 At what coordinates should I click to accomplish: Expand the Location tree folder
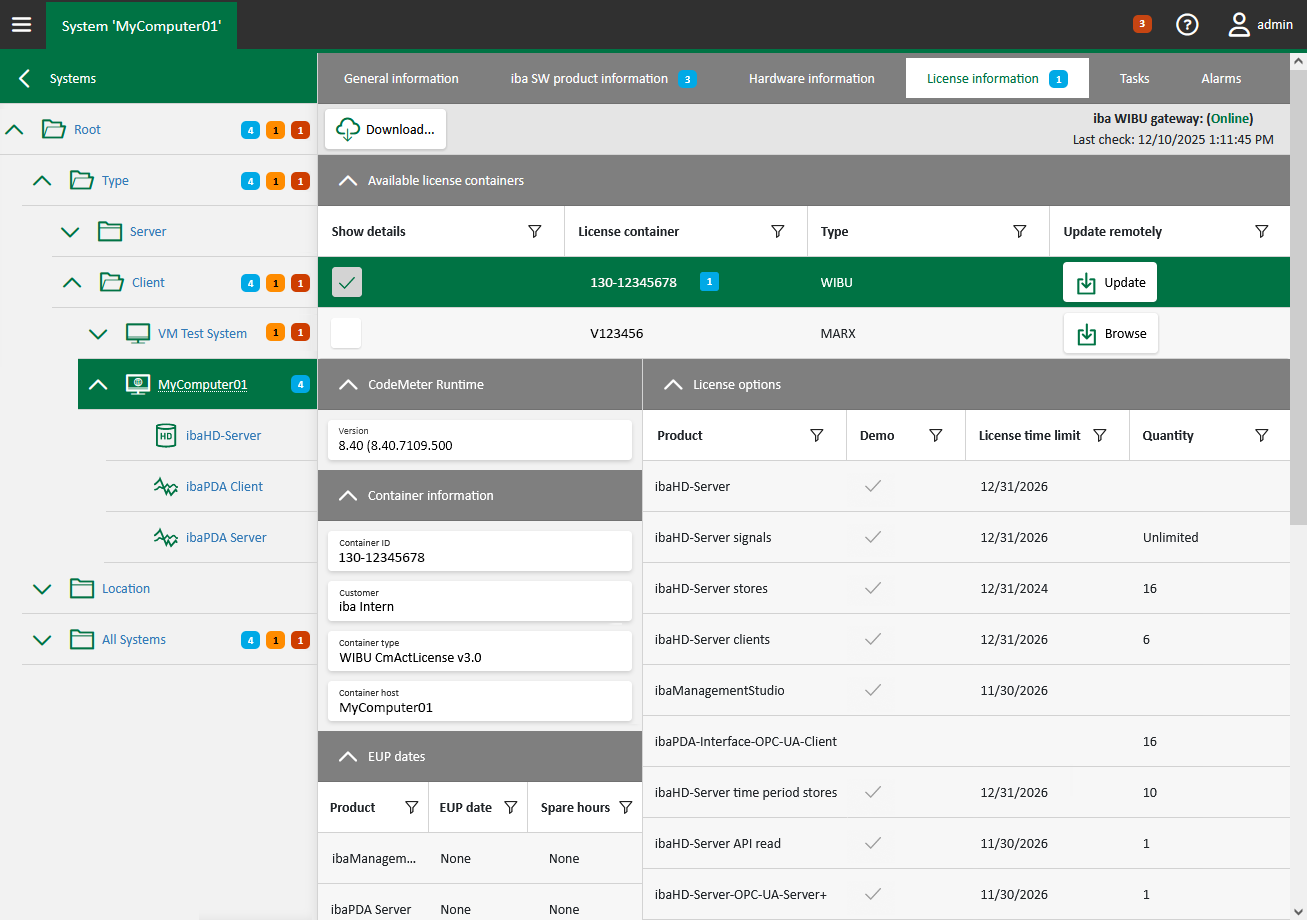point(42,589)
